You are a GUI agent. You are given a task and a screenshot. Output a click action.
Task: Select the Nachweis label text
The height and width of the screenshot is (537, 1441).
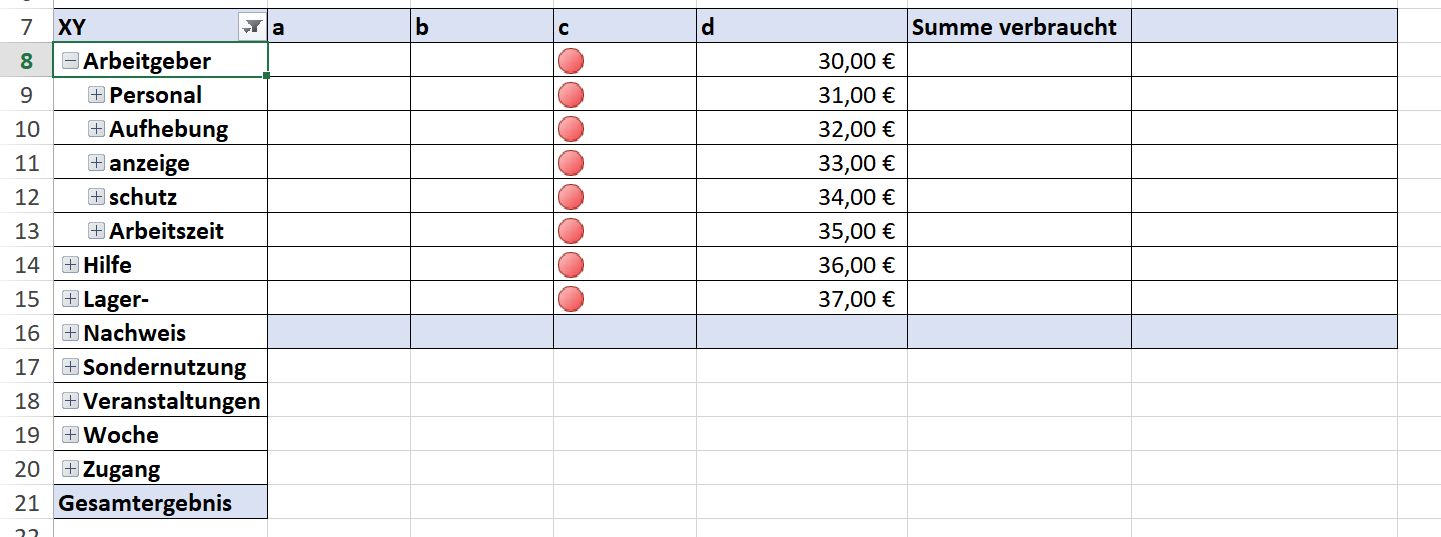click(135, 333)
